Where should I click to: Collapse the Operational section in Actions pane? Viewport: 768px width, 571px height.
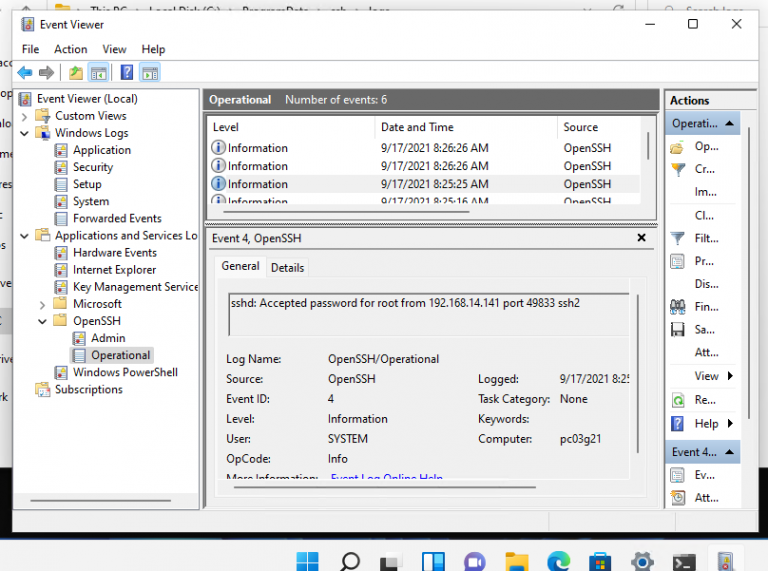730,124
